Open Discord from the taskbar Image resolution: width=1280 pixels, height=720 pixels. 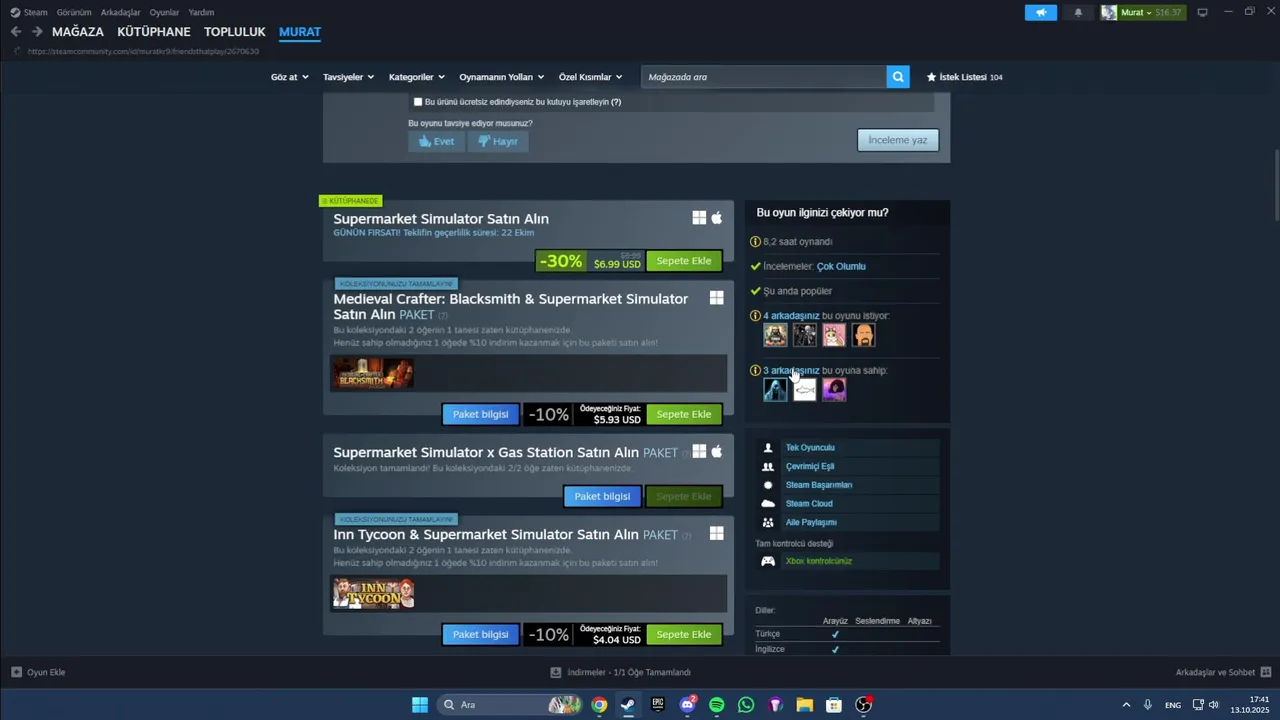pos(687,705)
